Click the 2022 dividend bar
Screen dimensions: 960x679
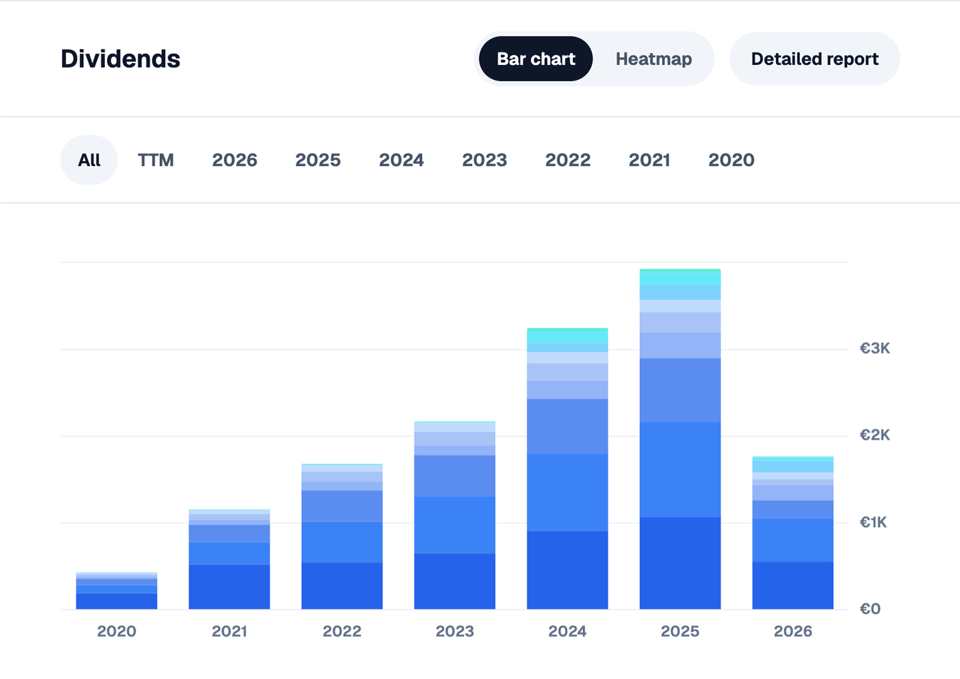point(342,536)
